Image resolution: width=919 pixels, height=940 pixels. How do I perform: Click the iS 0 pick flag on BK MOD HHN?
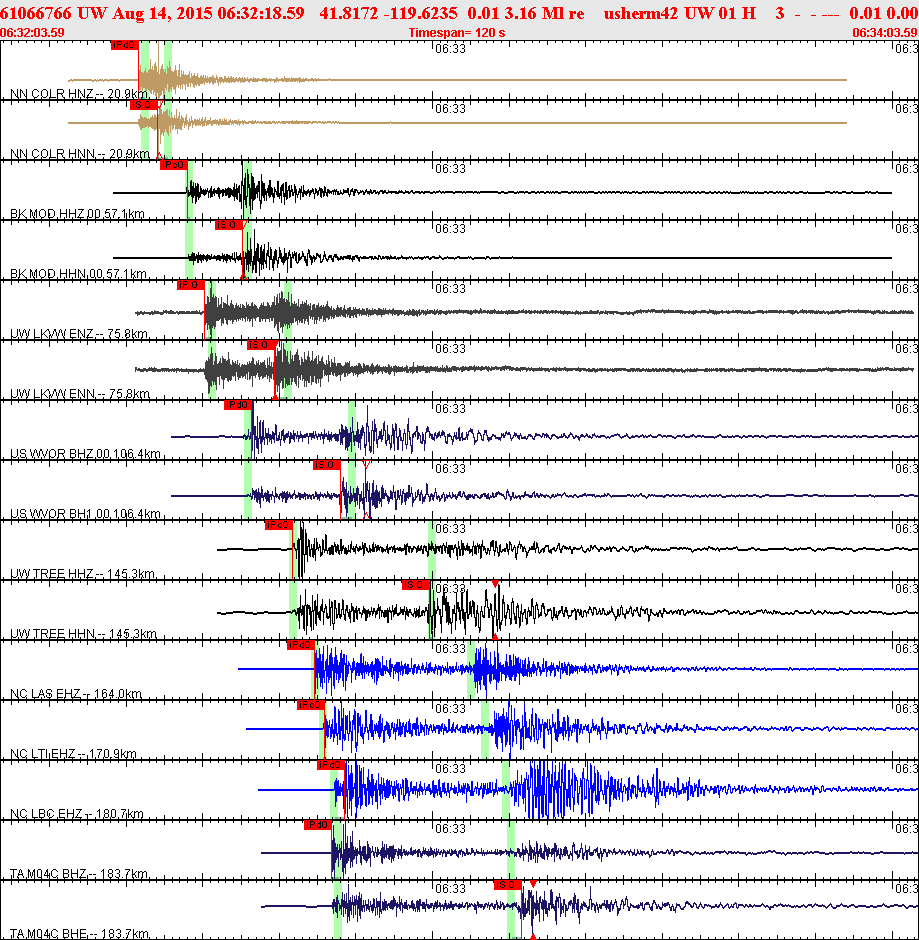pyautogui.click(x=229, y=225)
